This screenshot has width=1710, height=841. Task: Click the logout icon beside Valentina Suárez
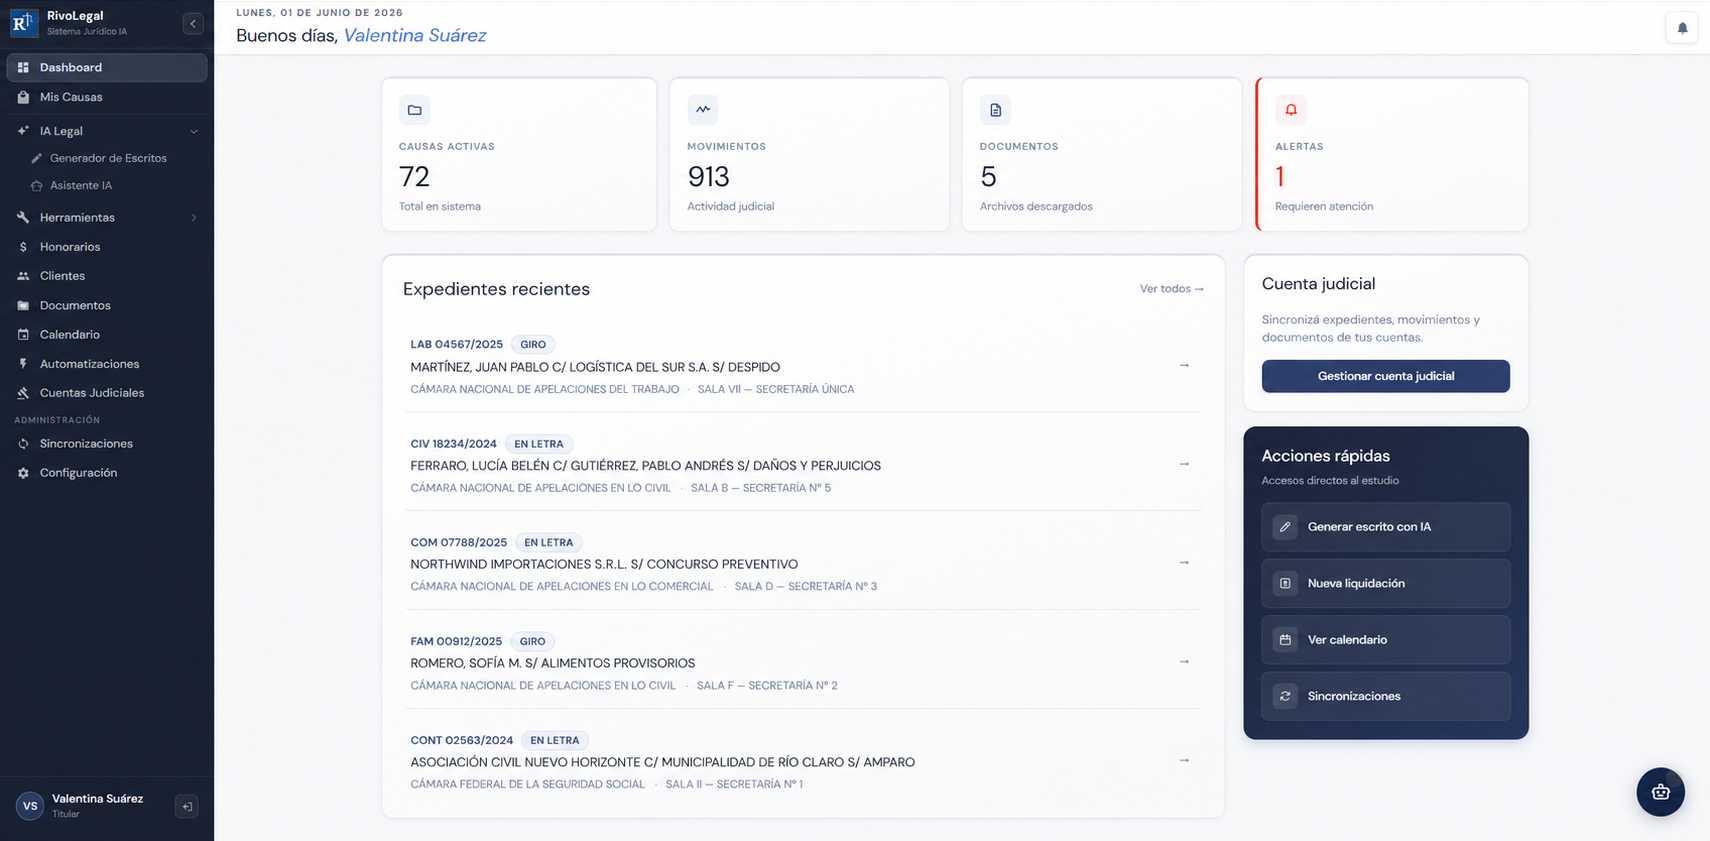tap(186, 806)
